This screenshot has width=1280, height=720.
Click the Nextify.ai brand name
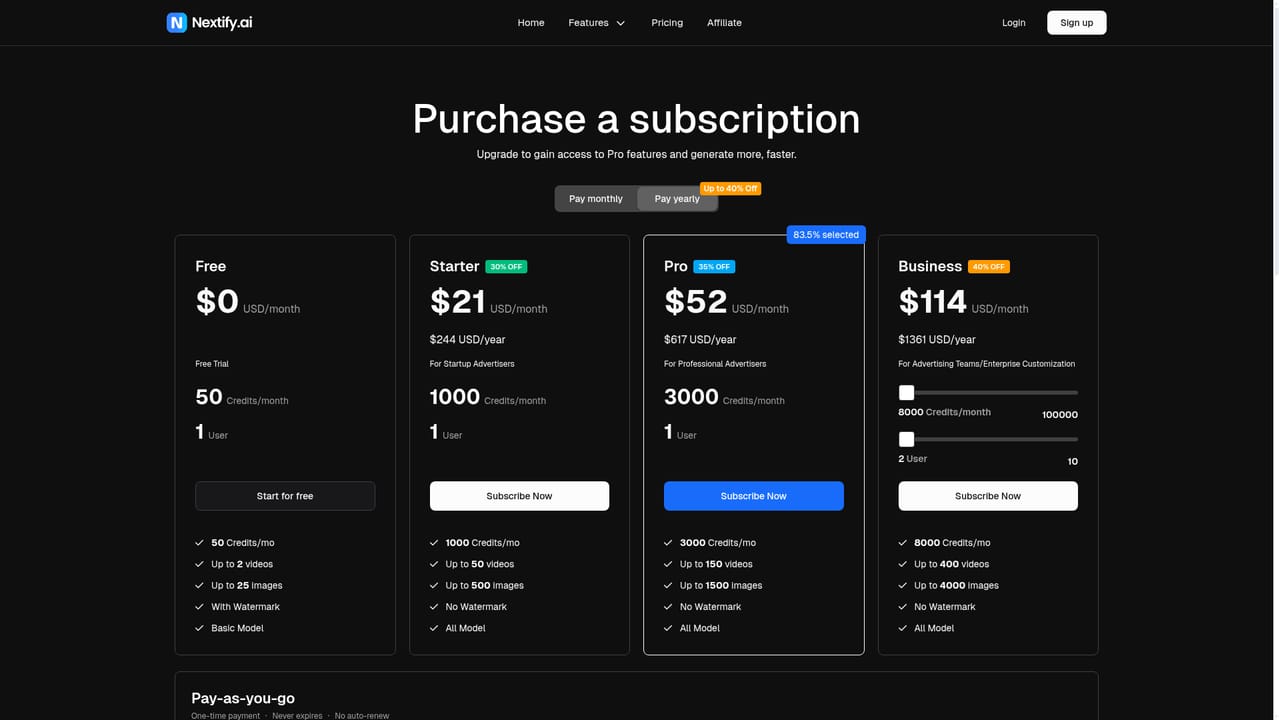pos(222,22)
